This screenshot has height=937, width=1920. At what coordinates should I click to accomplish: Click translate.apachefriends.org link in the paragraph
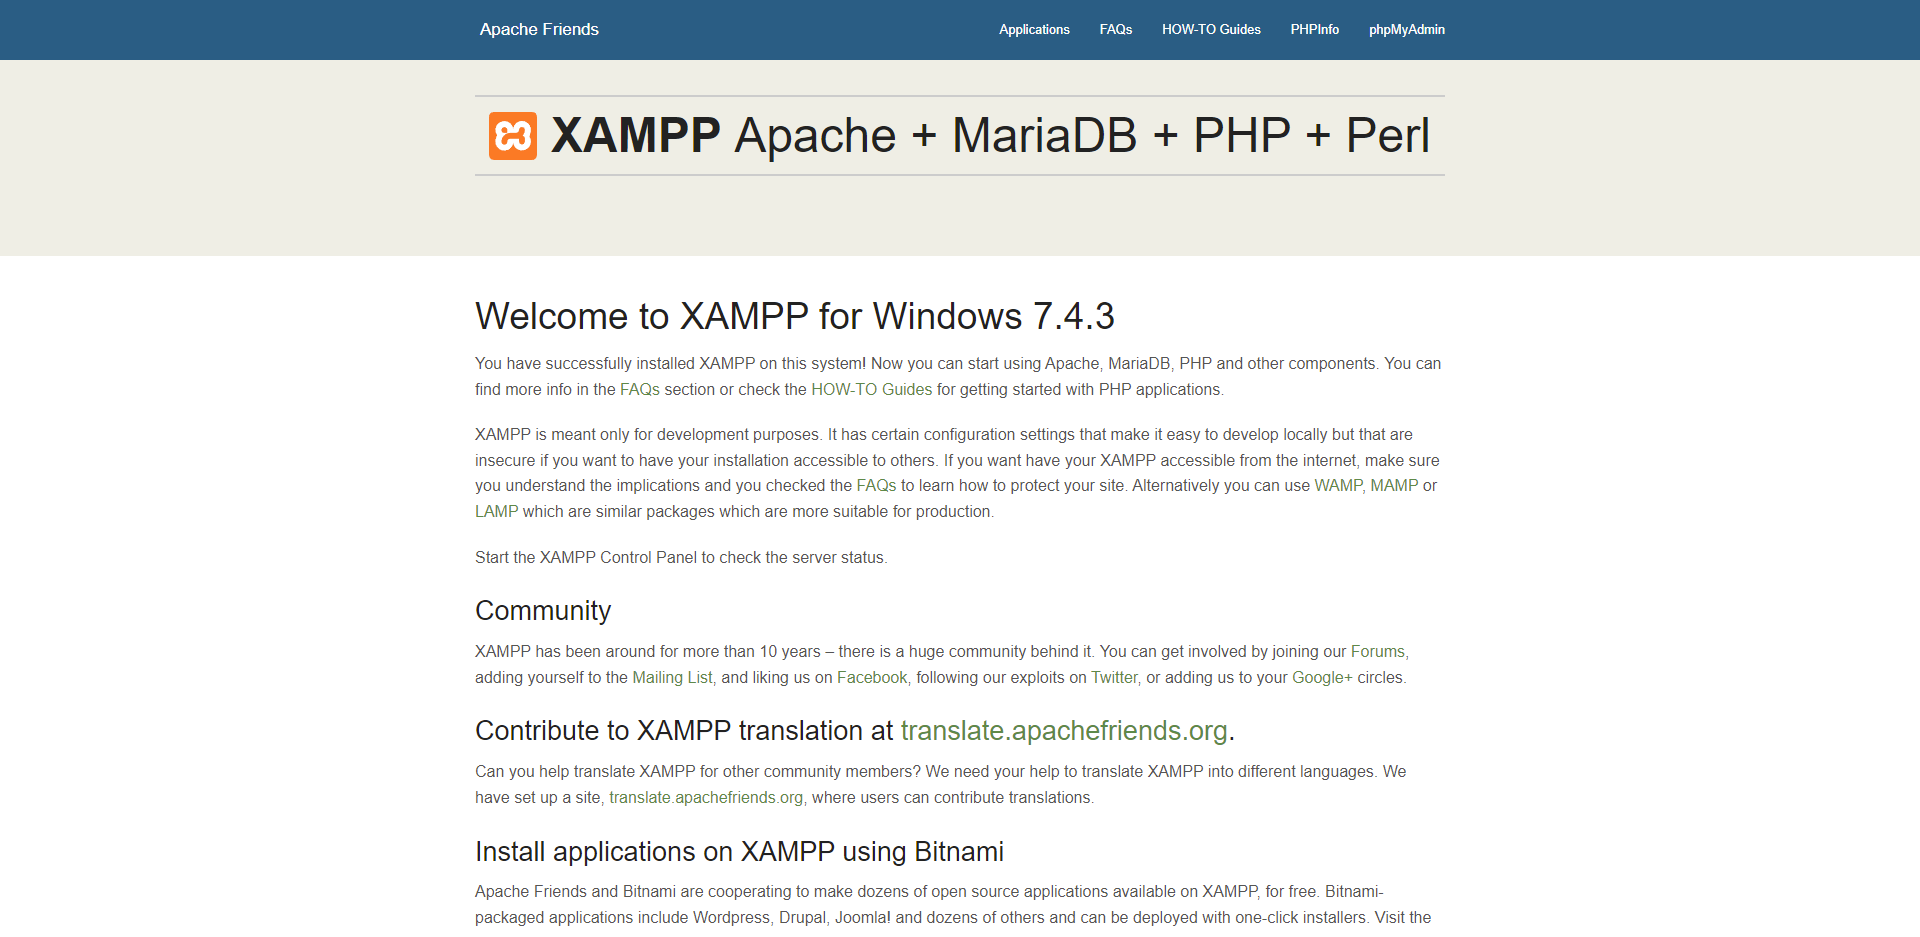706,797
